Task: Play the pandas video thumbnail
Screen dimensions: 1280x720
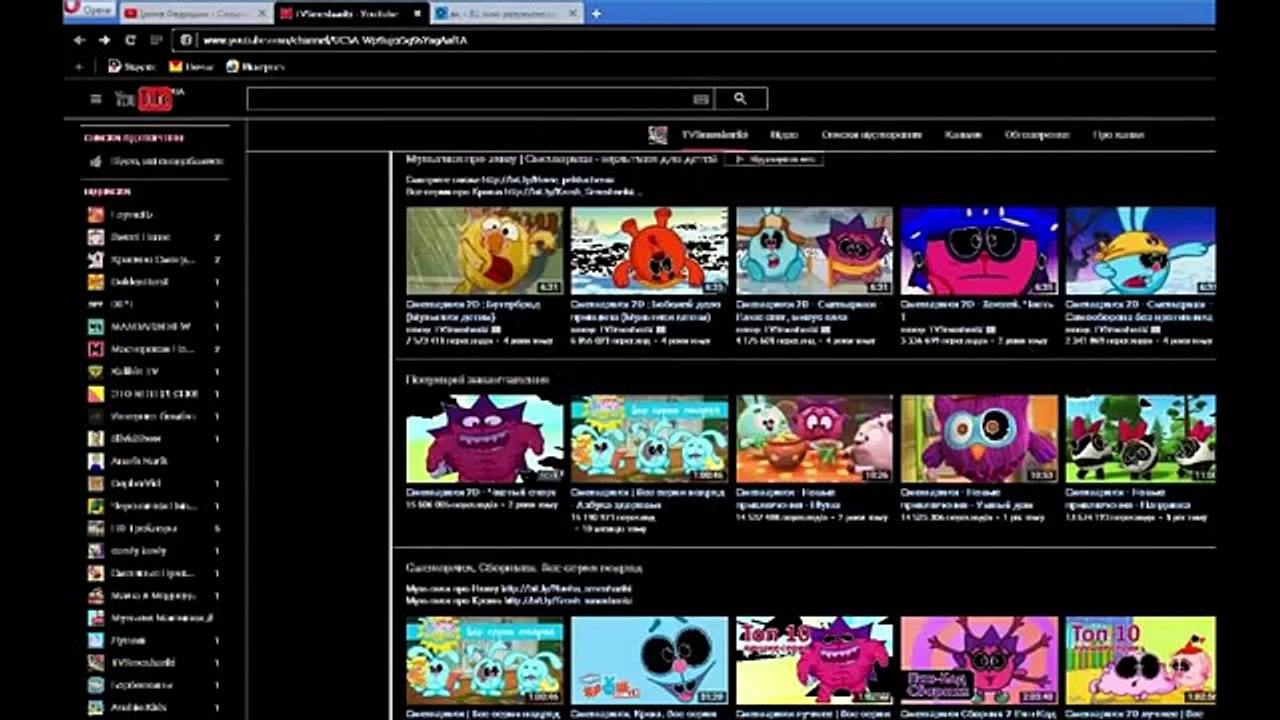Action: [x=1140, y=439]
